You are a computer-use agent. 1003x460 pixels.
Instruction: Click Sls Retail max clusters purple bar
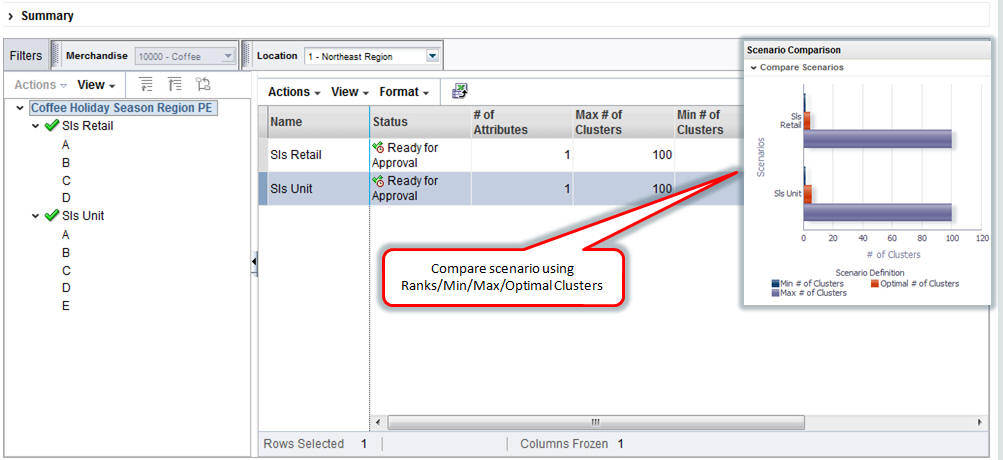(x=878, y=139)
